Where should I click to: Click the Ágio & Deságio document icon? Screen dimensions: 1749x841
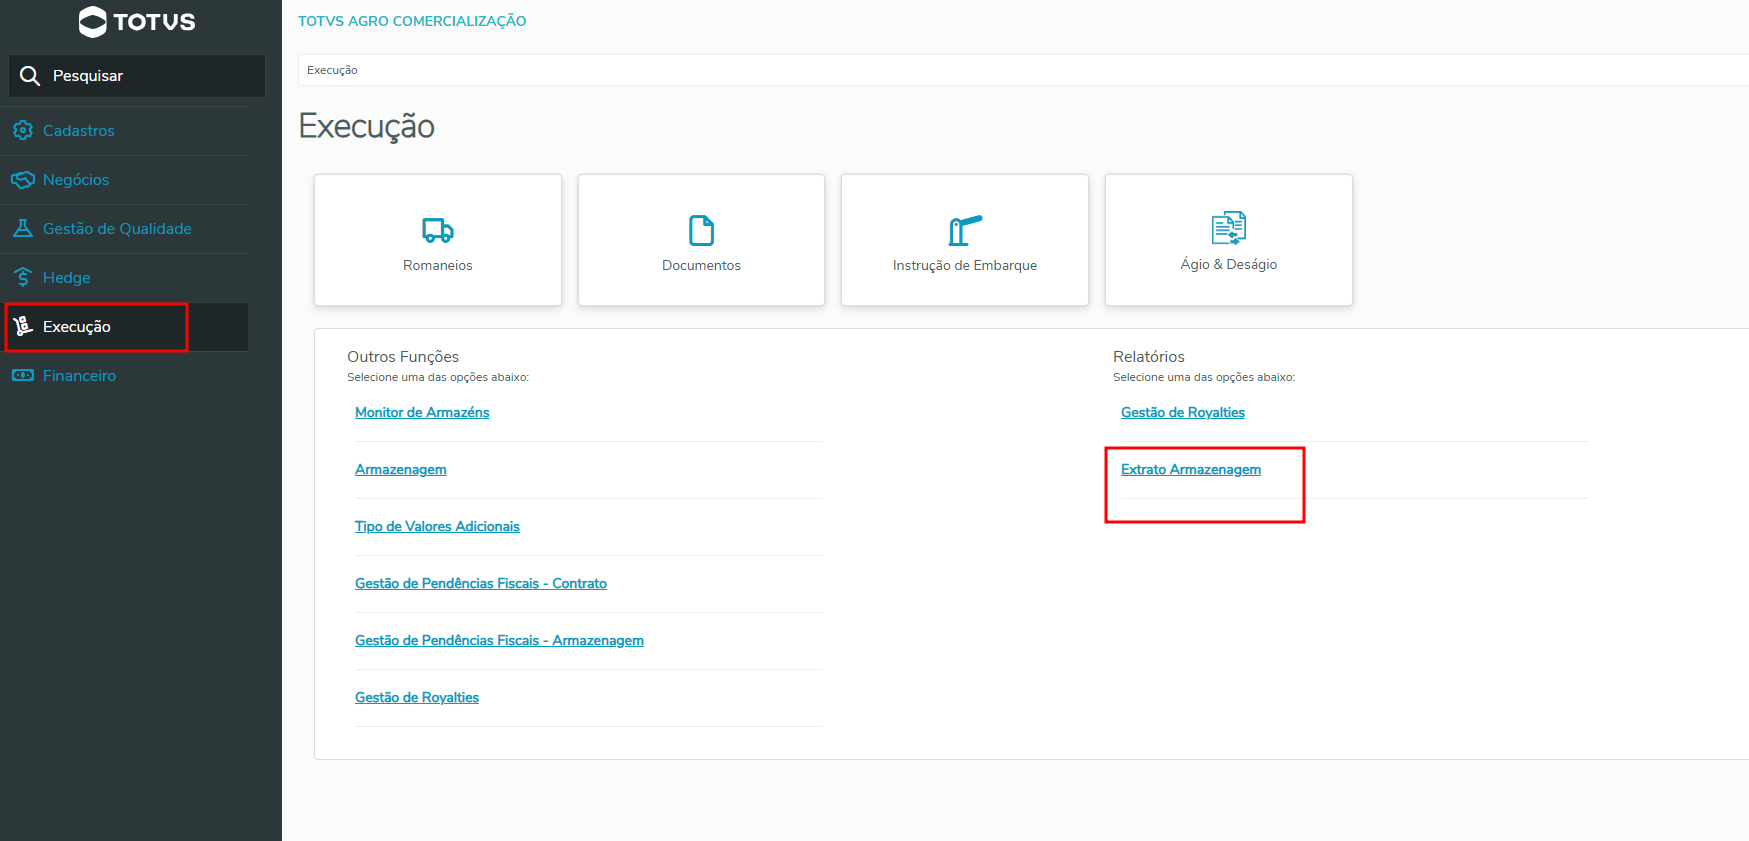(x=1229, y=228)
